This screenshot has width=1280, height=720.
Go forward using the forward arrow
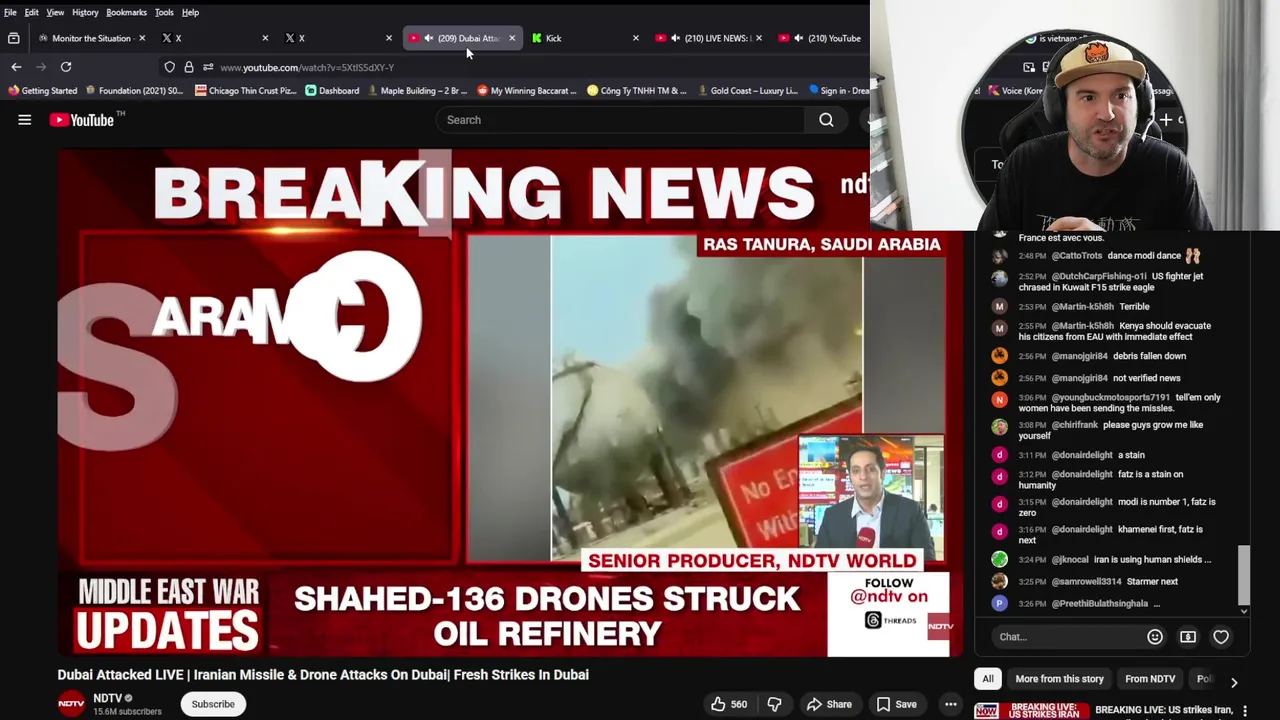coord(41,67)
